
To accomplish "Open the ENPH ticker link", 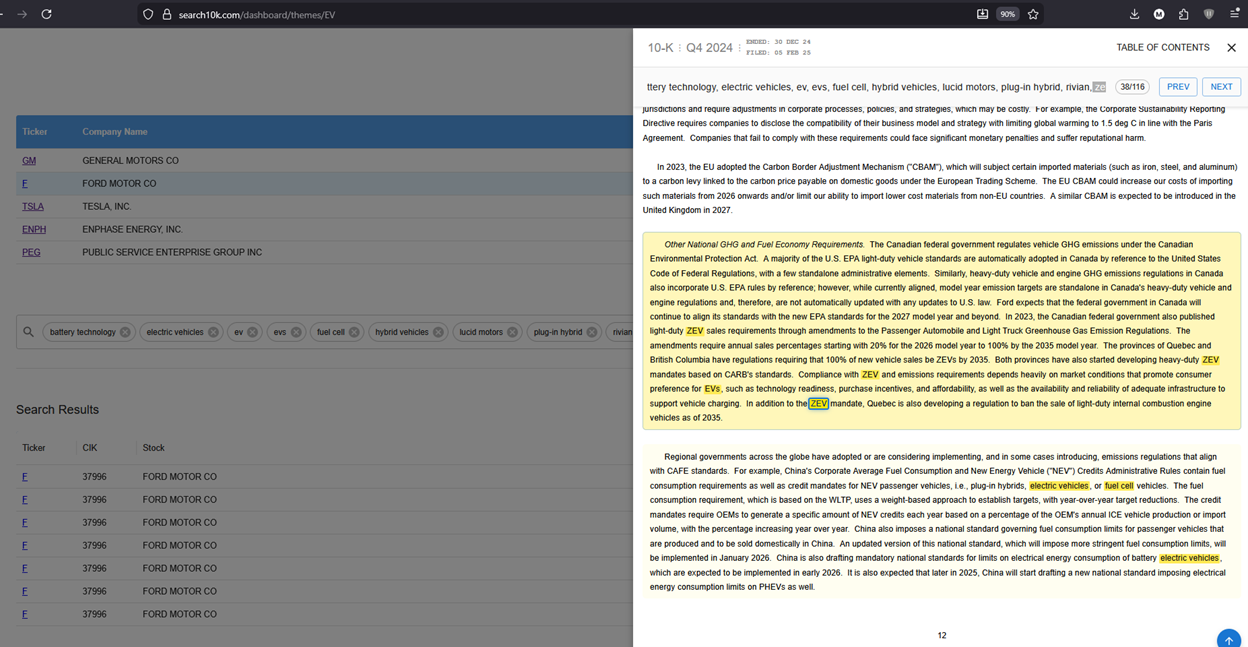I will point(34,230).
